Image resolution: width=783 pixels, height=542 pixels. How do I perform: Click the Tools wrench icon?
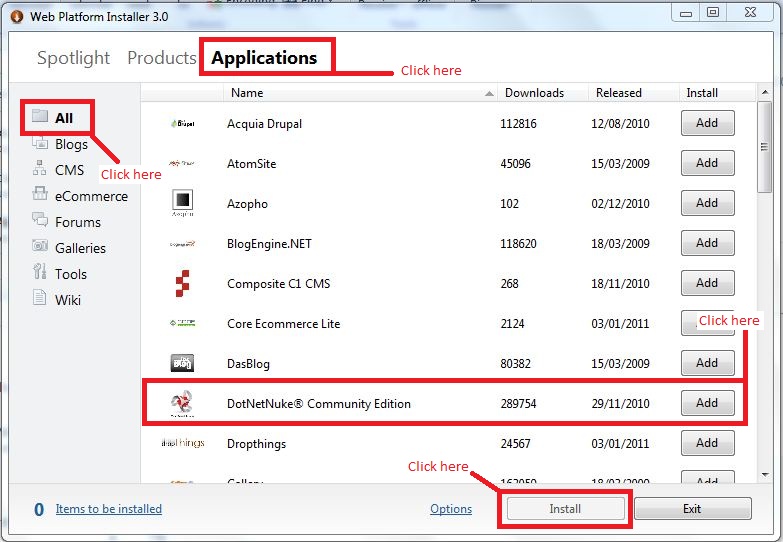[39, 271]
